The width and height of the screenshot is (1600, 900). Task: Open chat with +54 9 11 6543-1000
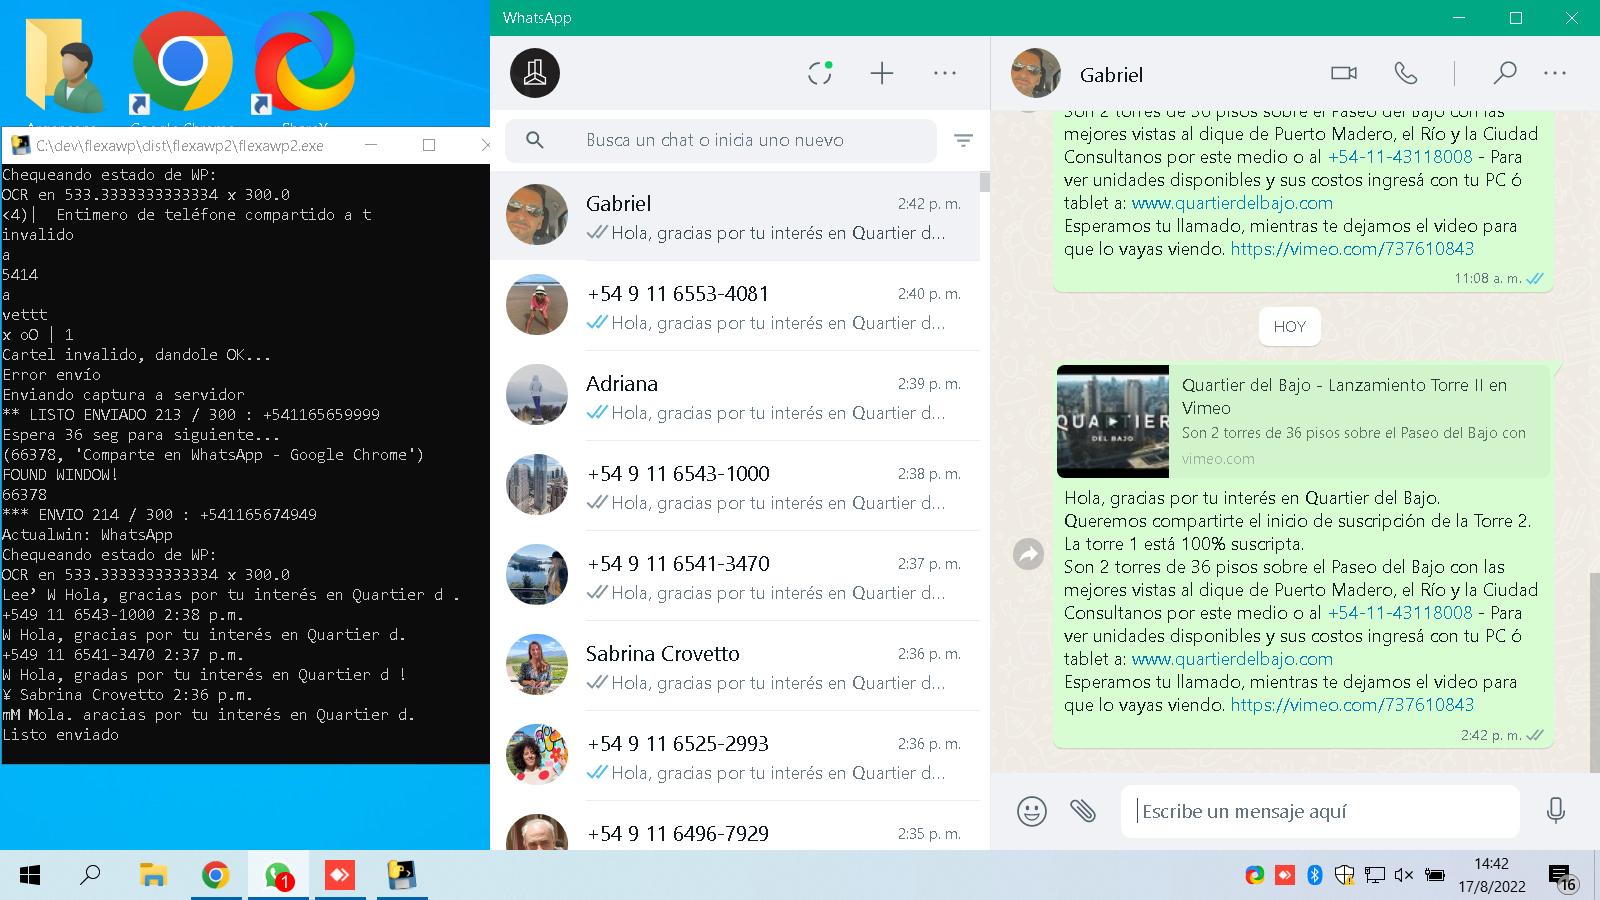click(x=735, y=487)
